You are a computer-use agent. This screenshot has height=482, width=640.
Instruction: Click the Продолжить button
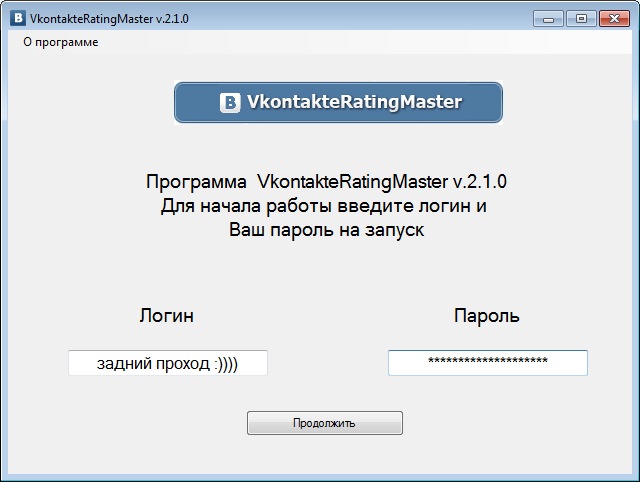(325, 423)
